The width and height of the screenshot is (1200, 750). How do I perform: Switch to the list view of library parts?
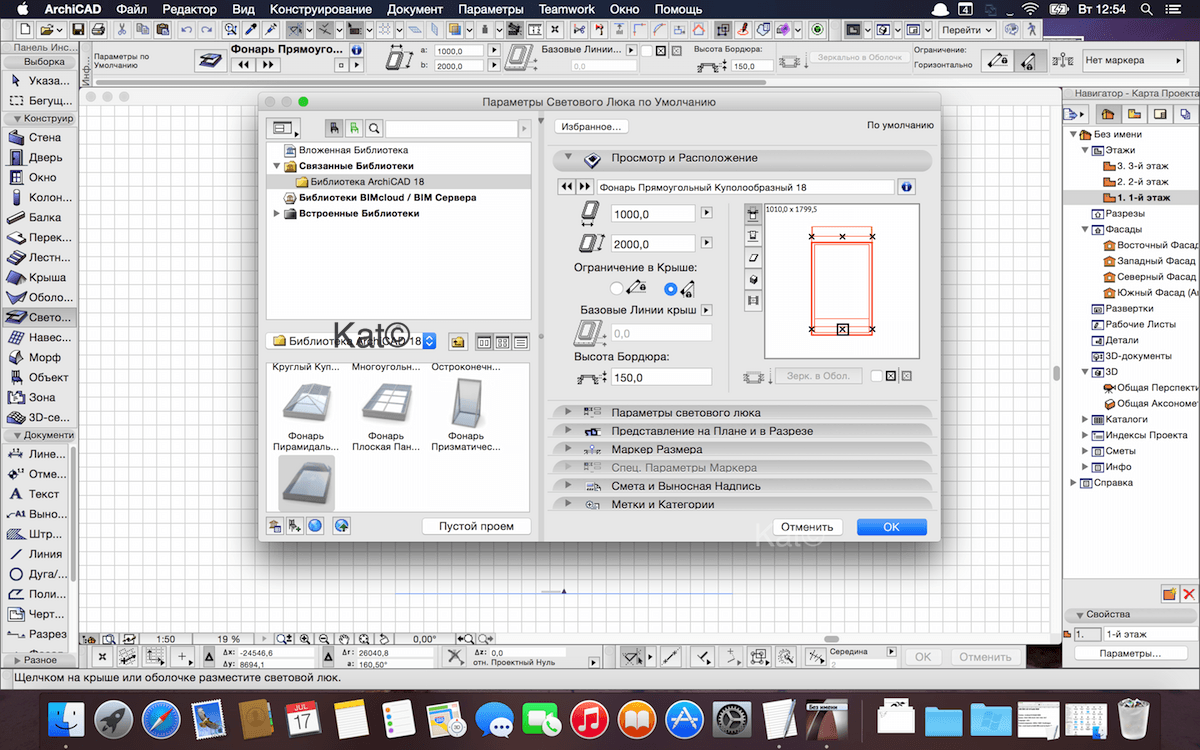(521, 342)
